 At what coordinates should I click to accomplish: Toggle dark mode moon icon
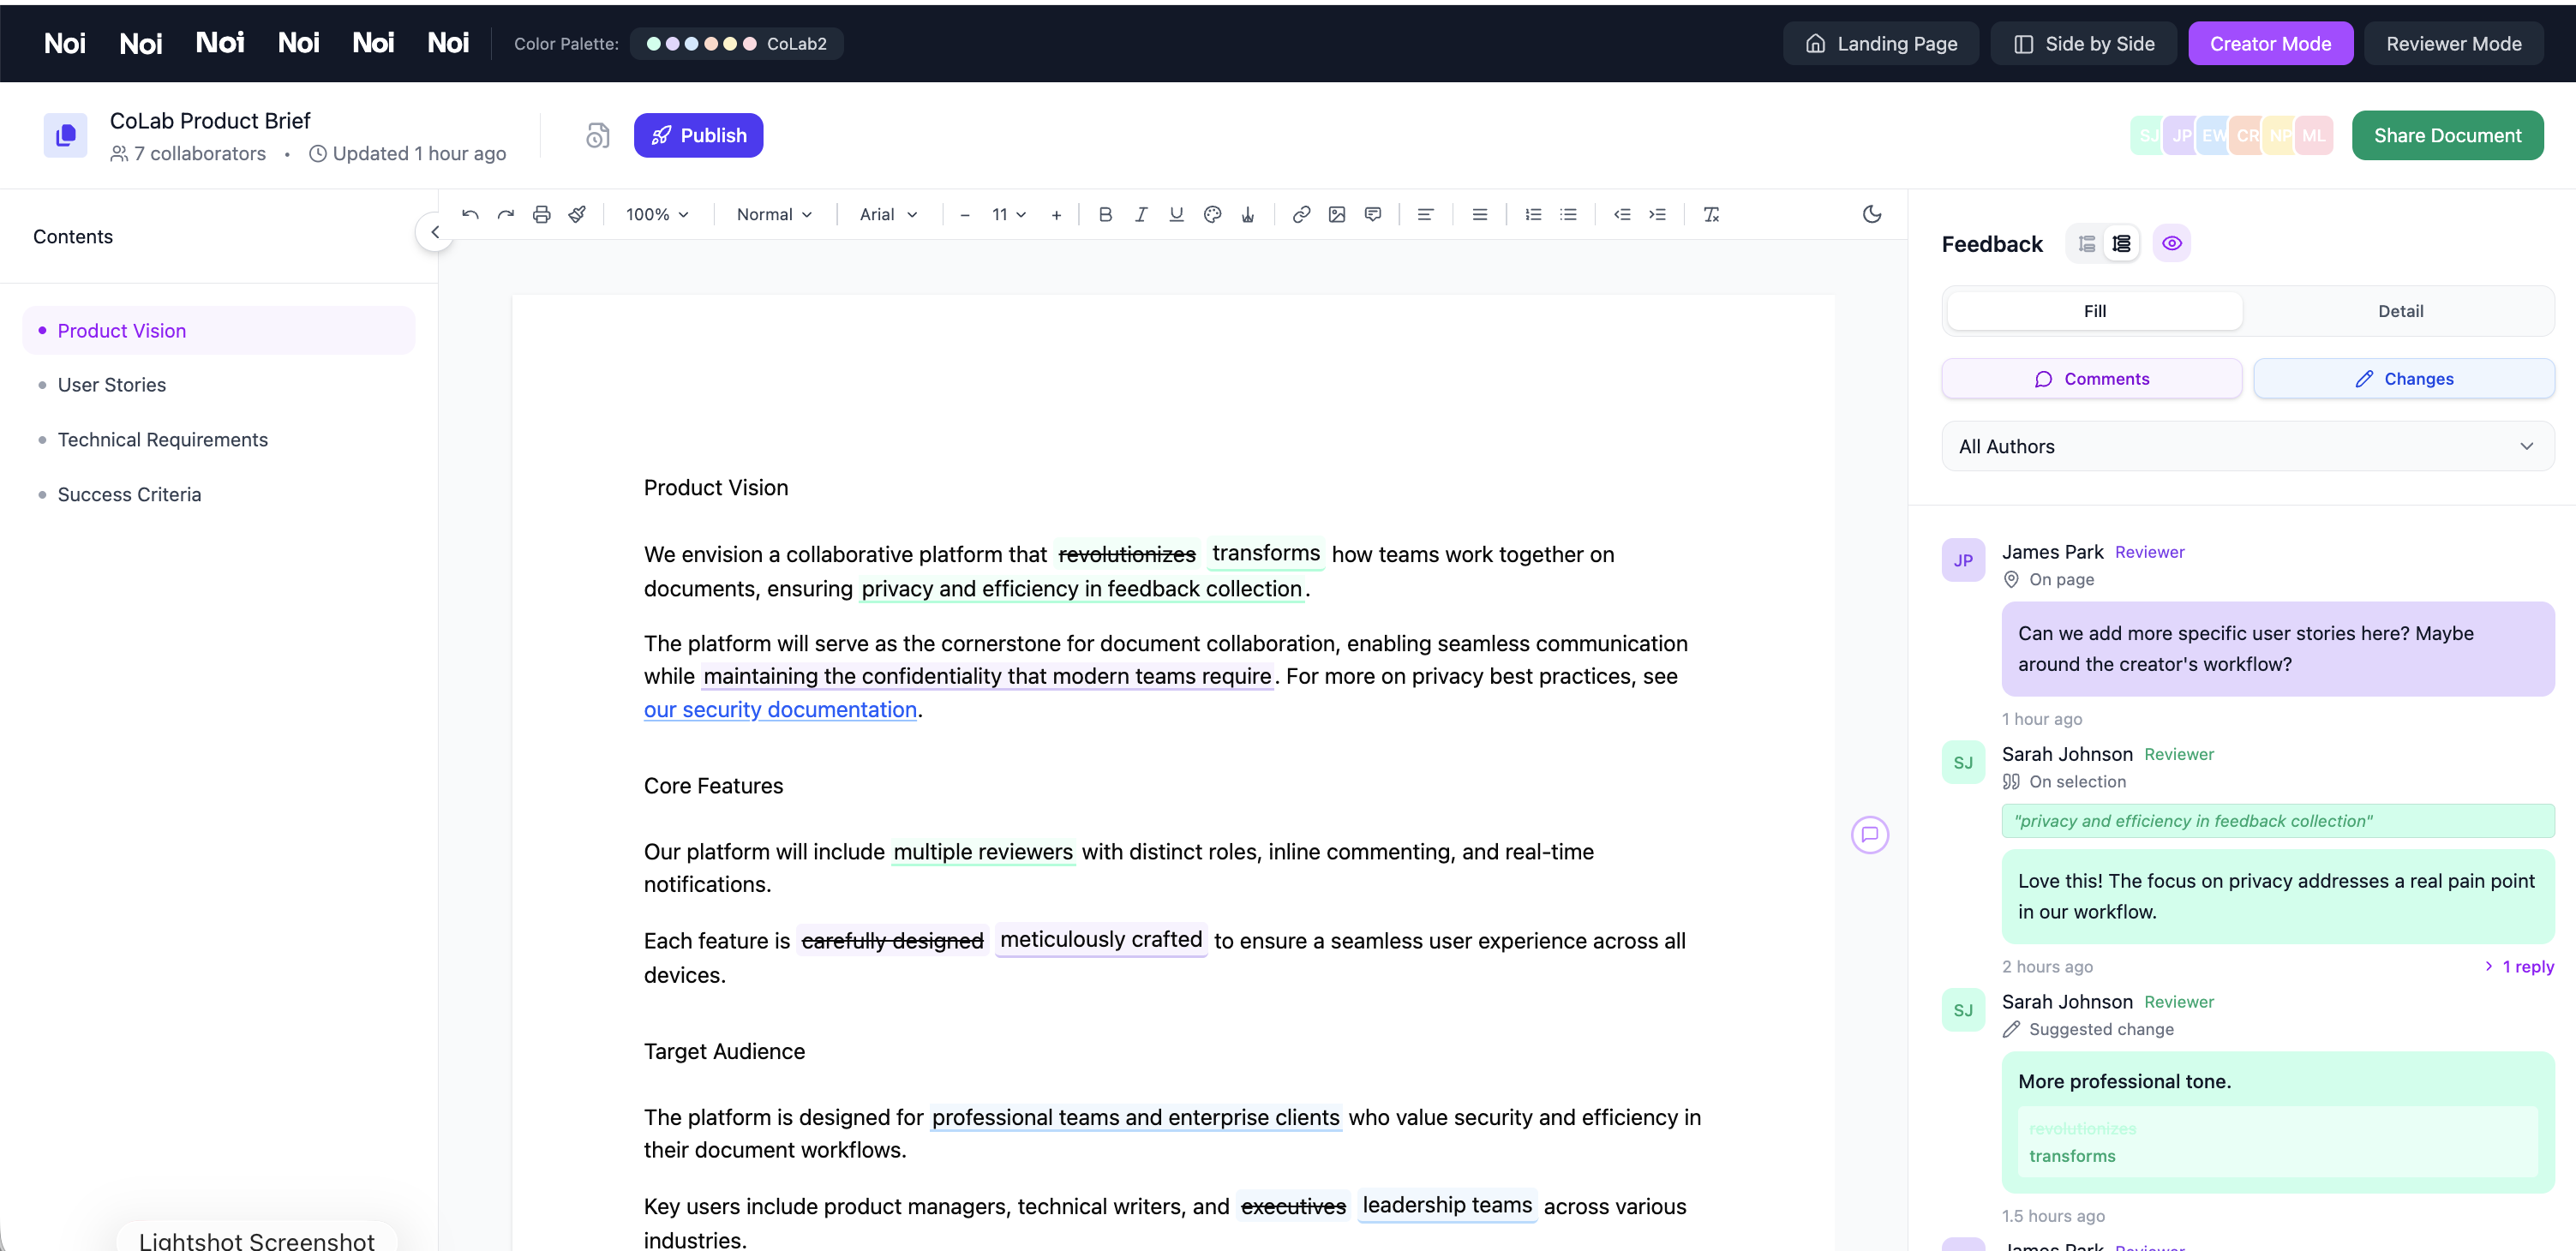pos(1872,214)
